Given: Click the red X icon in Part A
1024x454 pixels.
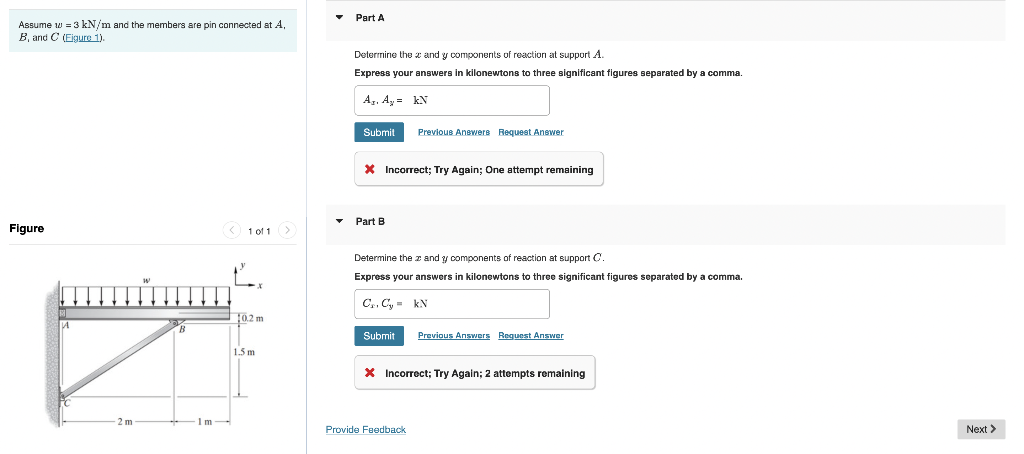Looking at the screenshot, I should point(370,170).
